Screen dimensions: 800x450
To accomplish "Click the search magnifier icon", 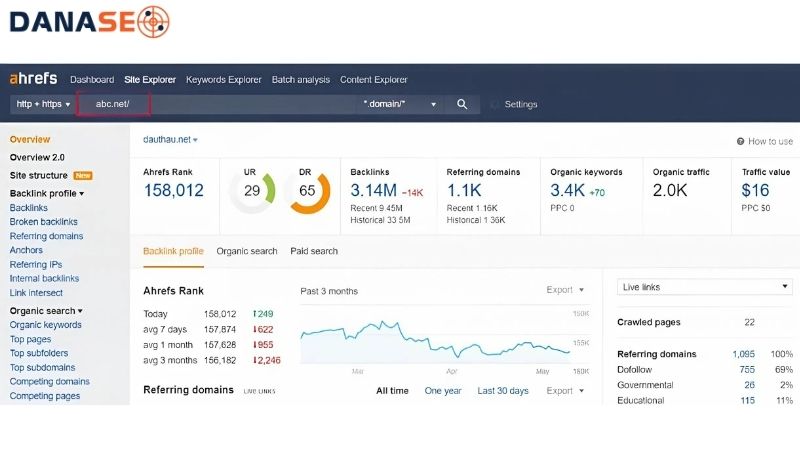I will click(x=462, y=104).
